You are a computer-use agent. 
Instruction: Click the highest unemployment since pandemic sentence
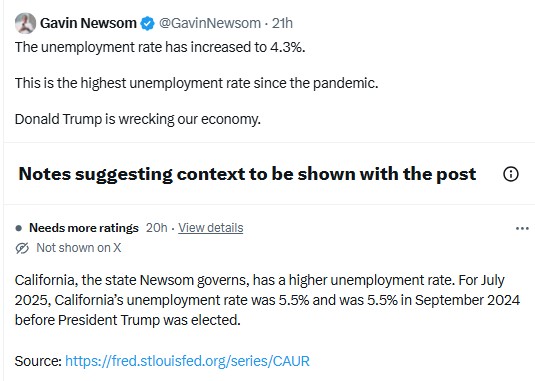click(197, 83)
